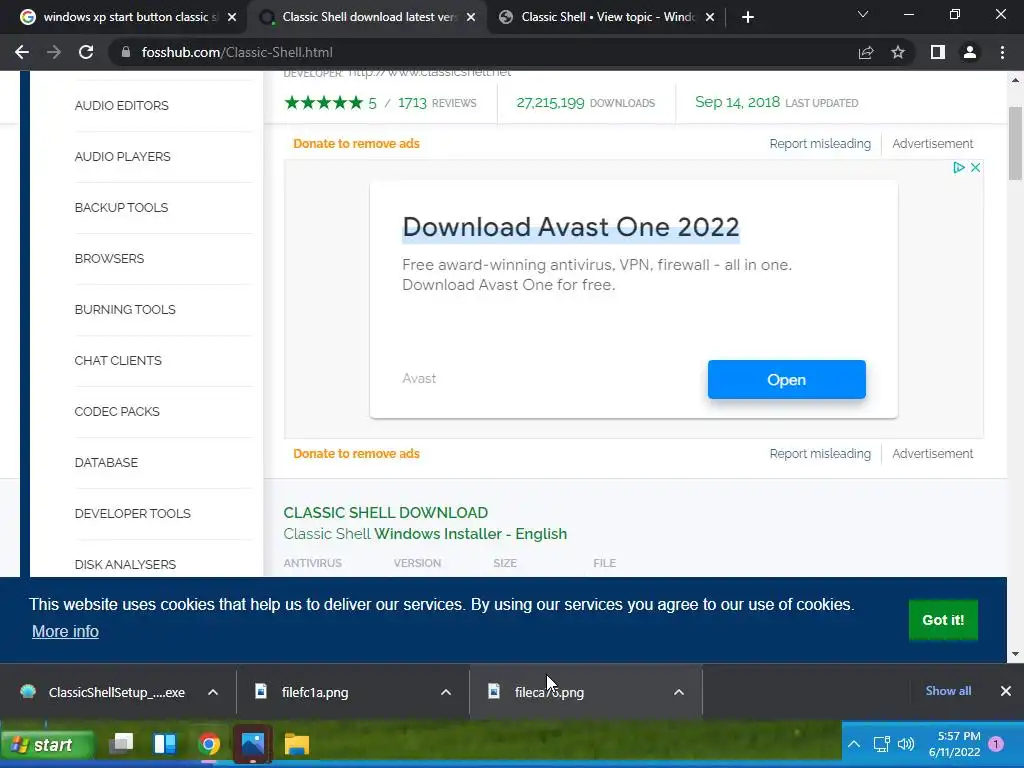Open the AUDIO EDITORS category

pyautogui.click(x=121, y=106)
